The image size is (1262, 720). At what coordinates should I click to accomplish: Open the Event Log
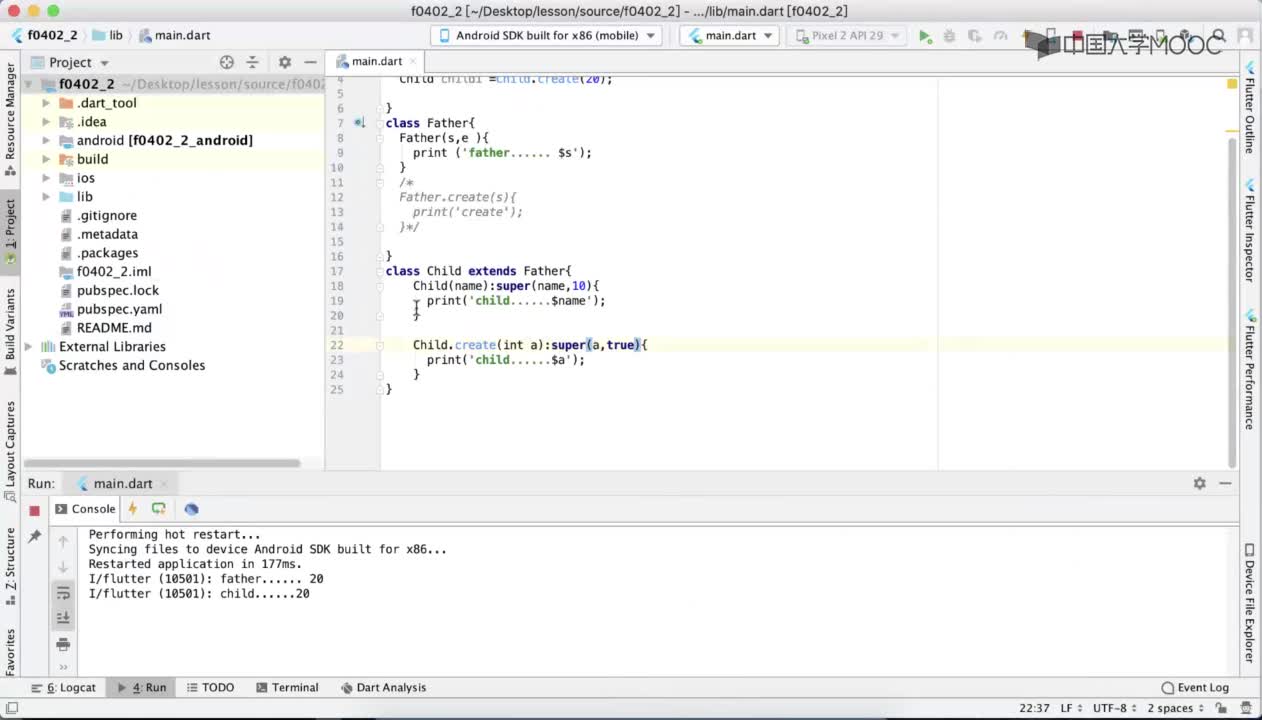click(x=1195, y=688)
